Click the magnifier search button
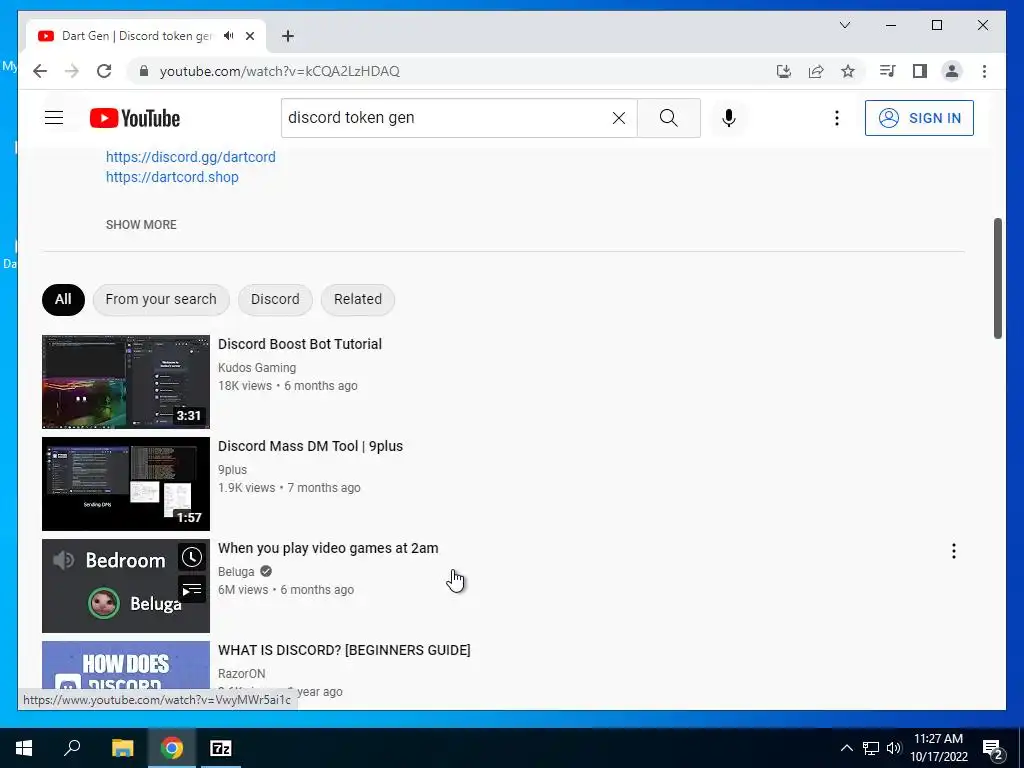 (x=668, y=118)
